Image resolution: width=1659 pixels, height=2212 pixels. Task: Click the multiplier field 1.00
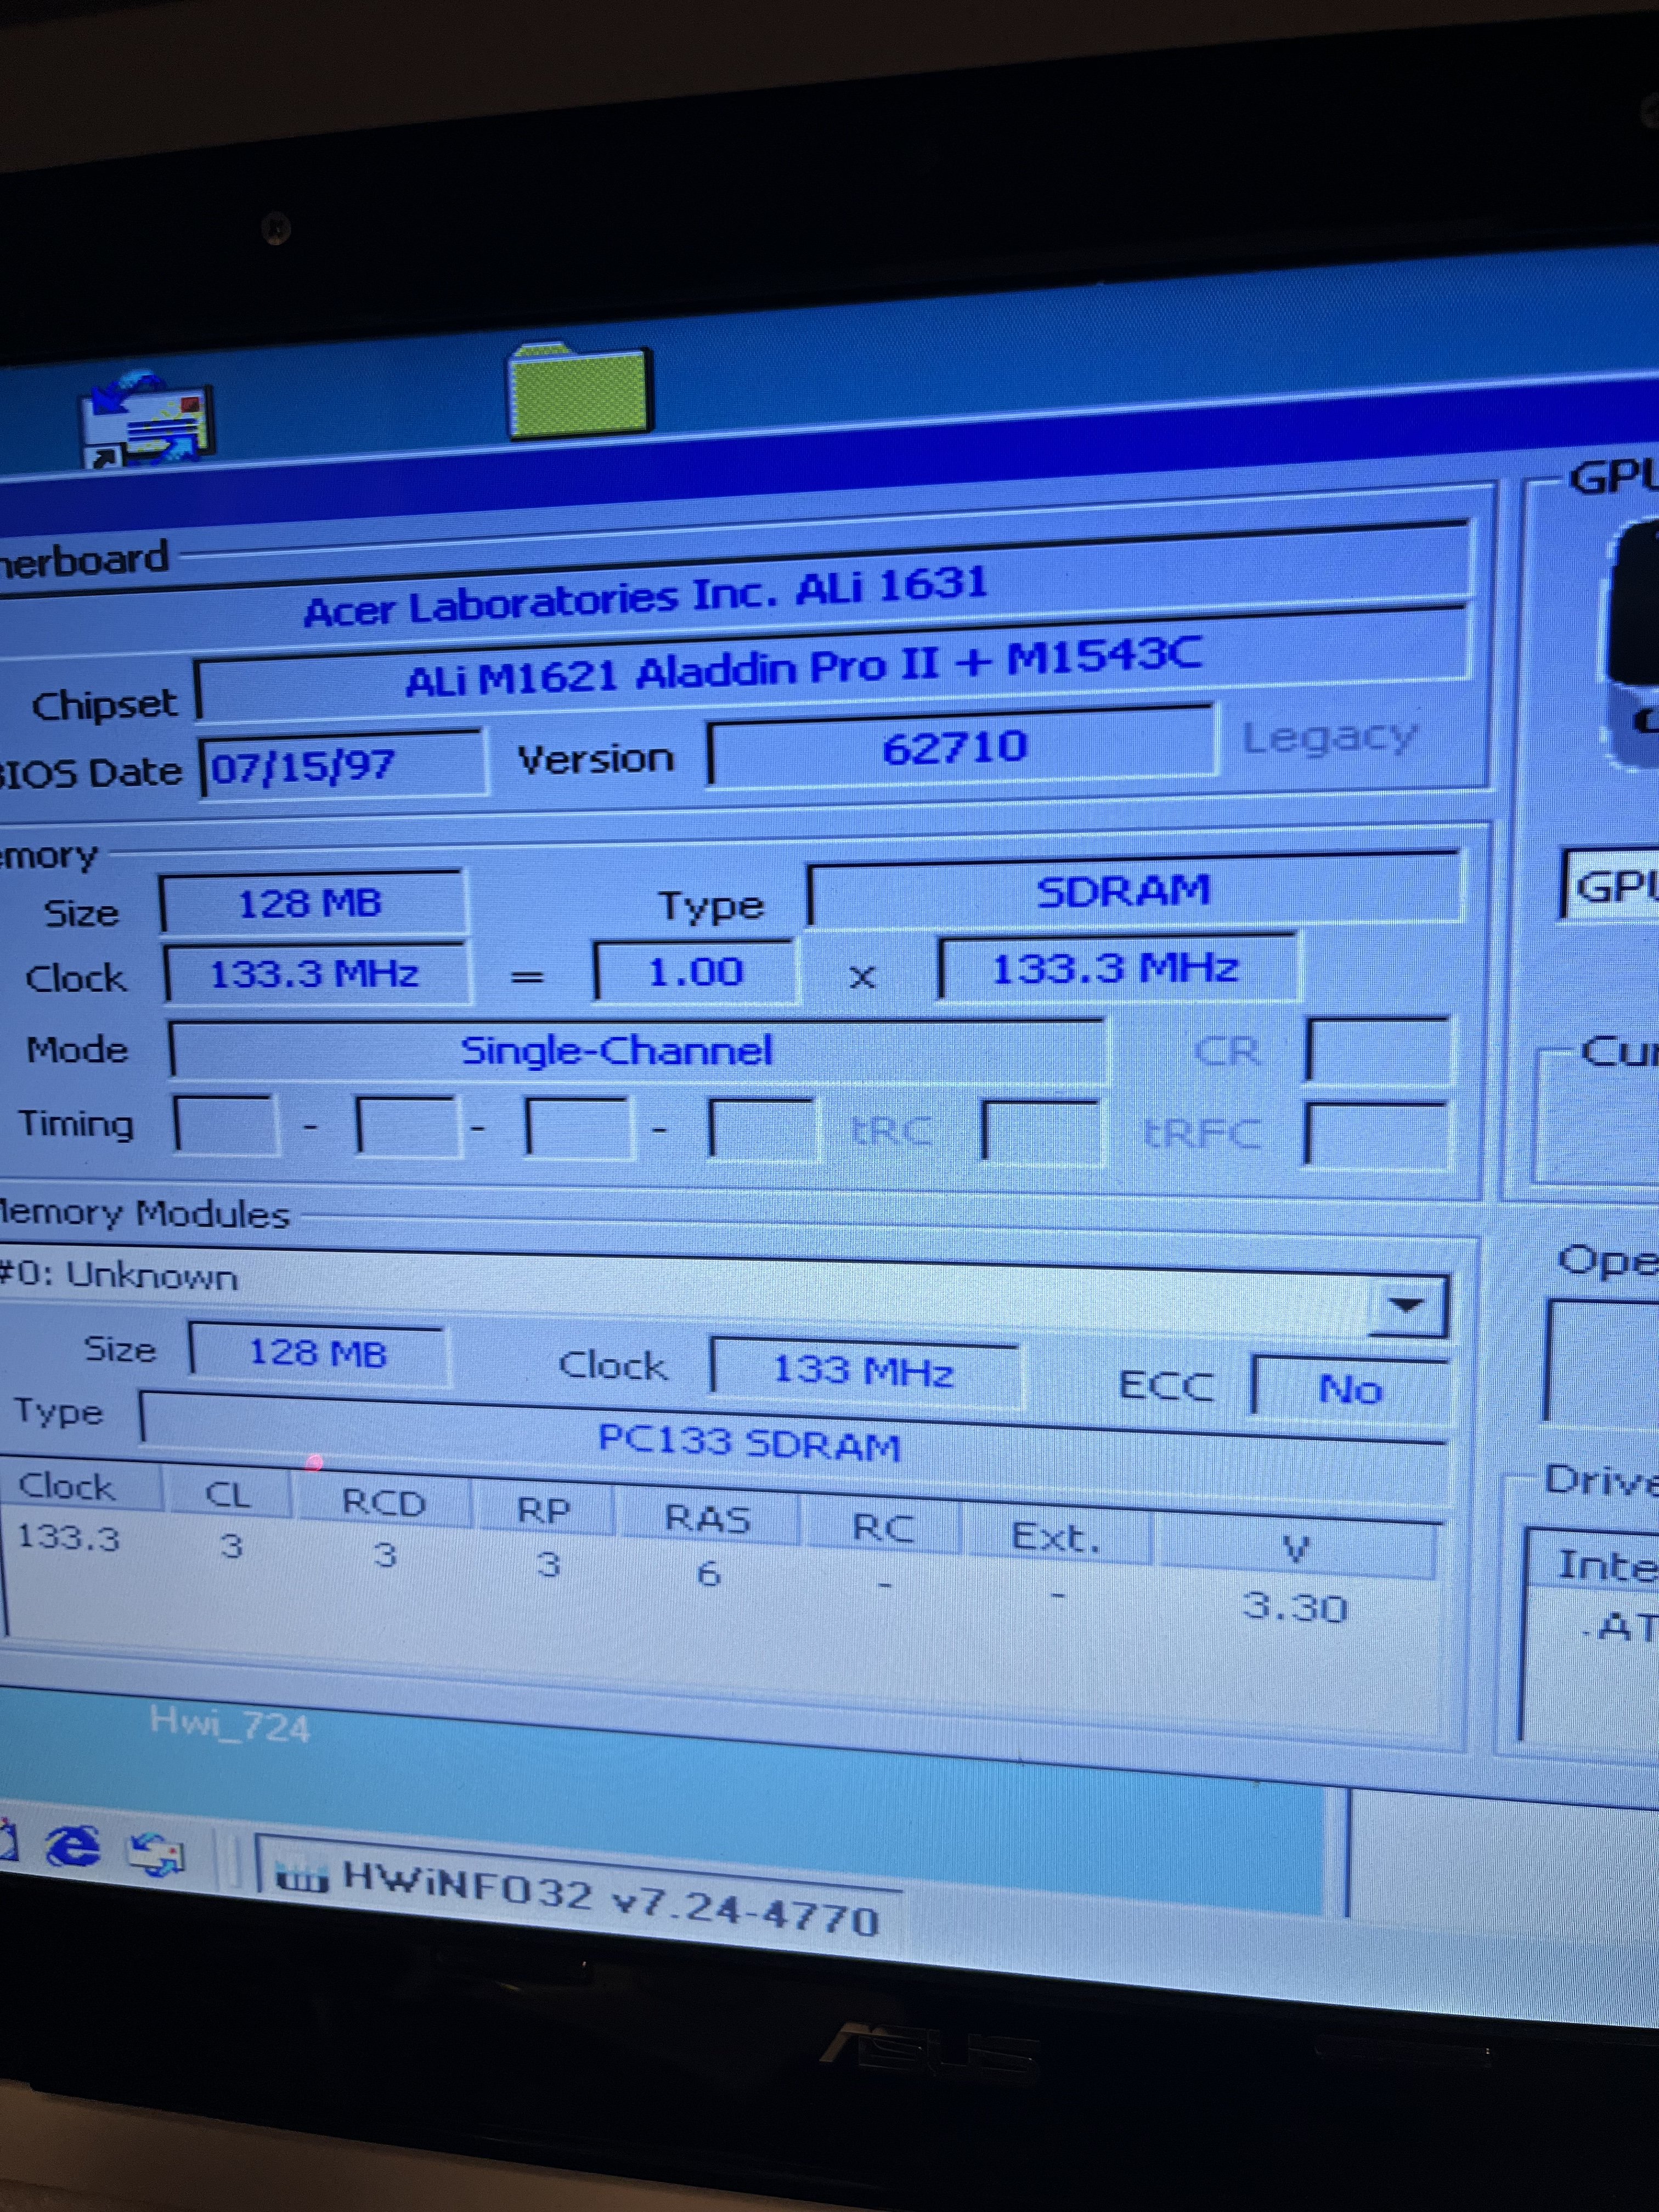click(x=696, y=972)
